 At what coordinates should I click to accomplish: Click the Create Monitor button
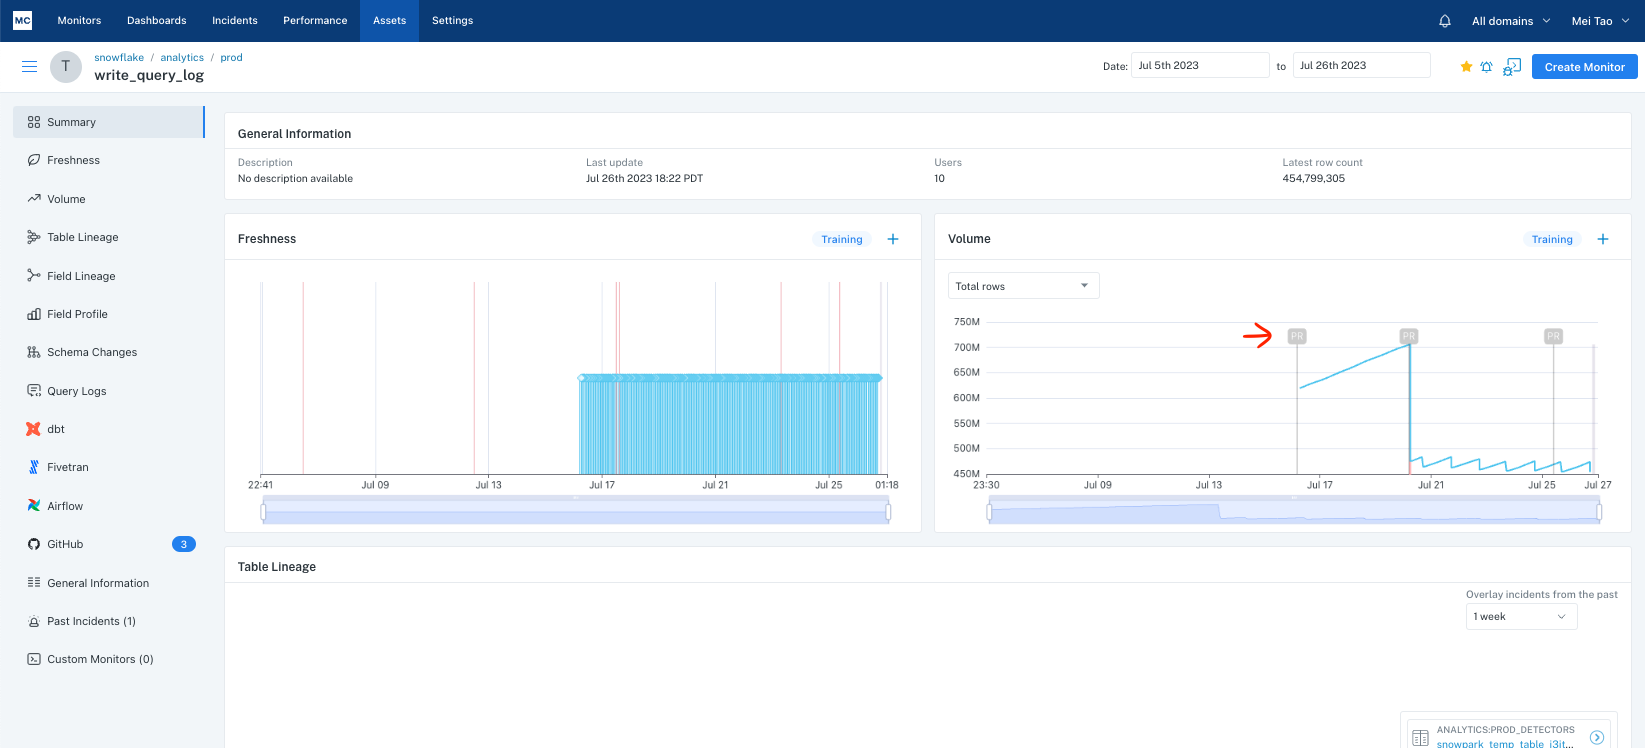[x=1584, y=67]
